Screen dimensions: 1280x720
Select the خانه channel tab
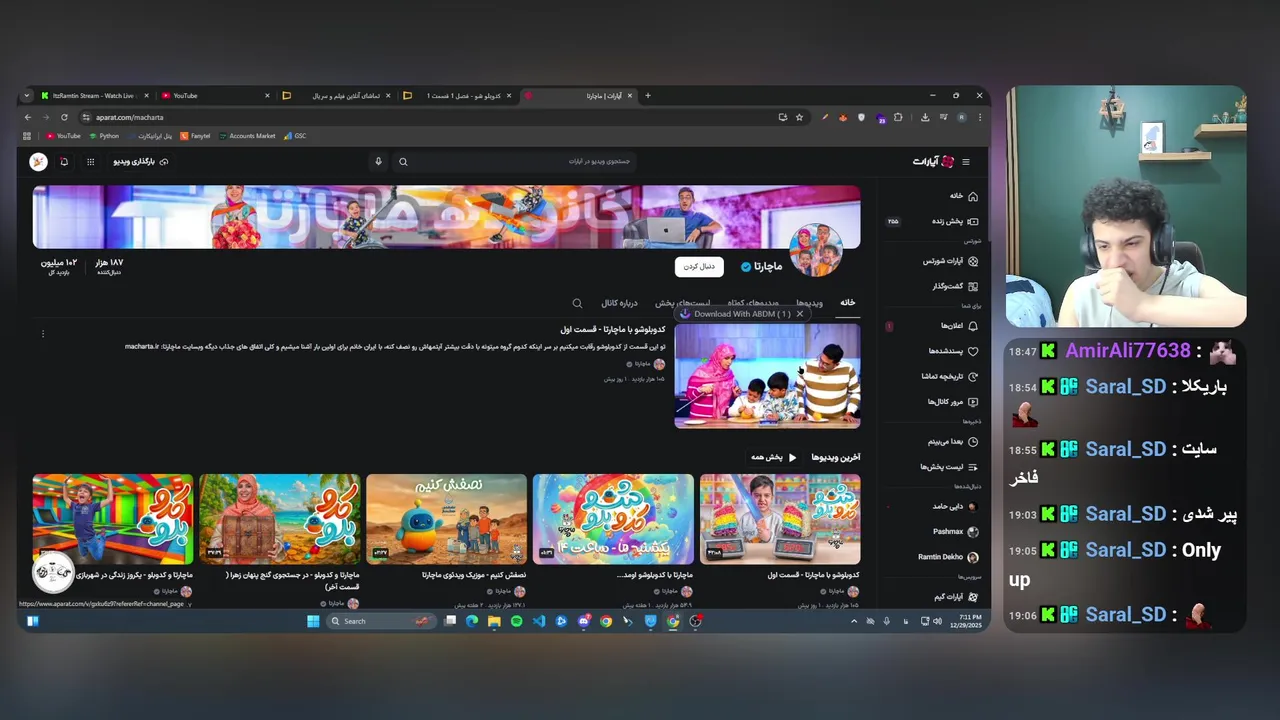click(848, 302)
